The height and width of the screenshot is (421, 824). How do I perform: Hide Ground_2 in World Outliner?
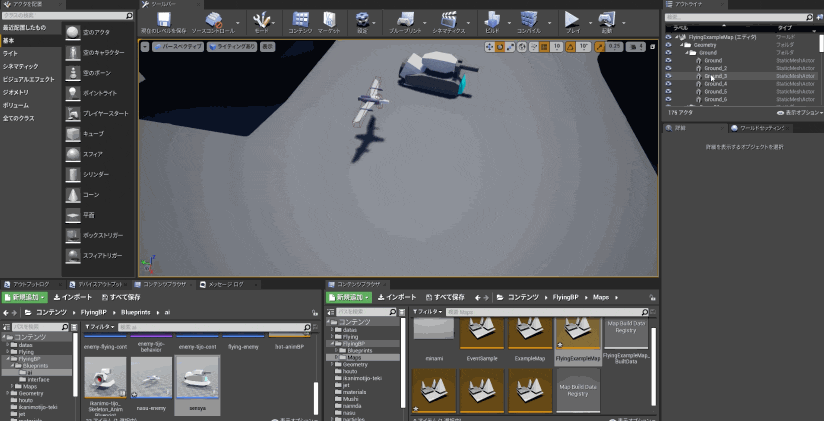click(x=668, y=68)
